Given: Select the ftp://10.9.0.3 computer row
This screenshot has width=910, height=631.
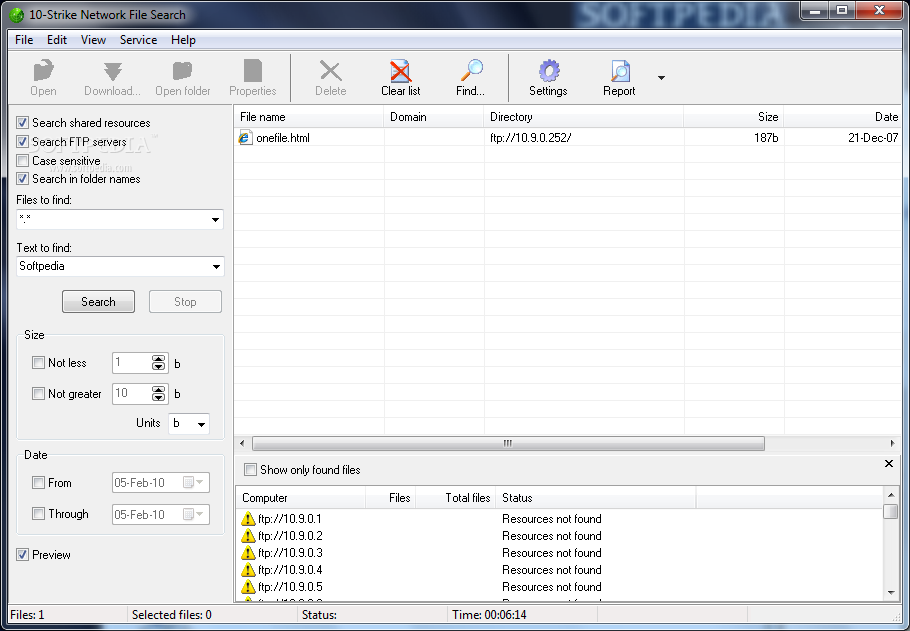Looking at the screenshot, I should tap(559, 553).
